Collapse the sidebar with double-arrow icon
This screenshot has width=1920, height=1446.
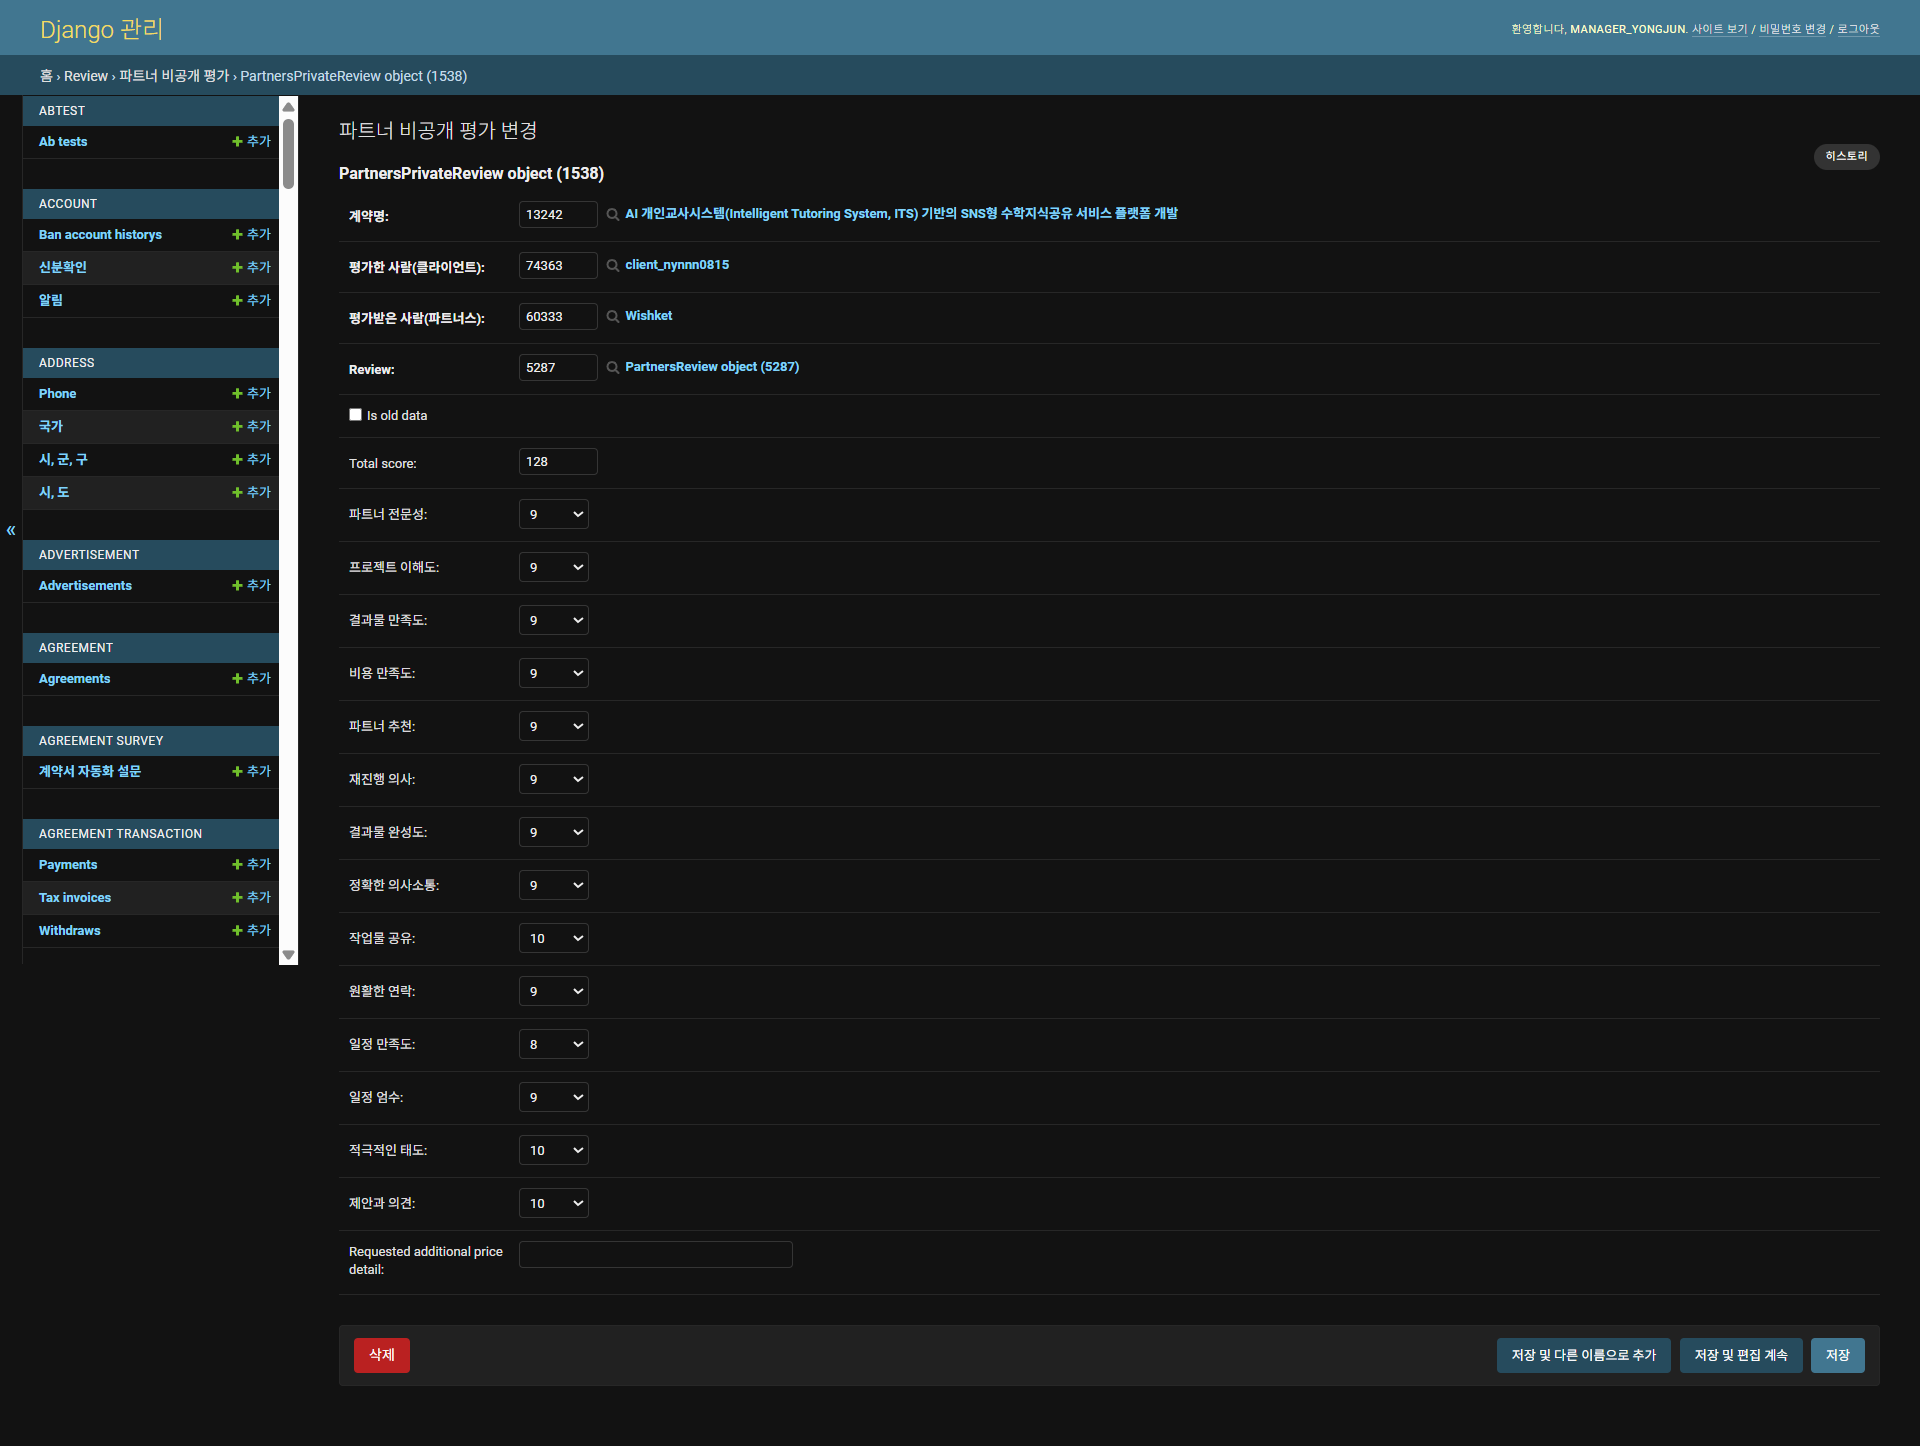[11, 531]
